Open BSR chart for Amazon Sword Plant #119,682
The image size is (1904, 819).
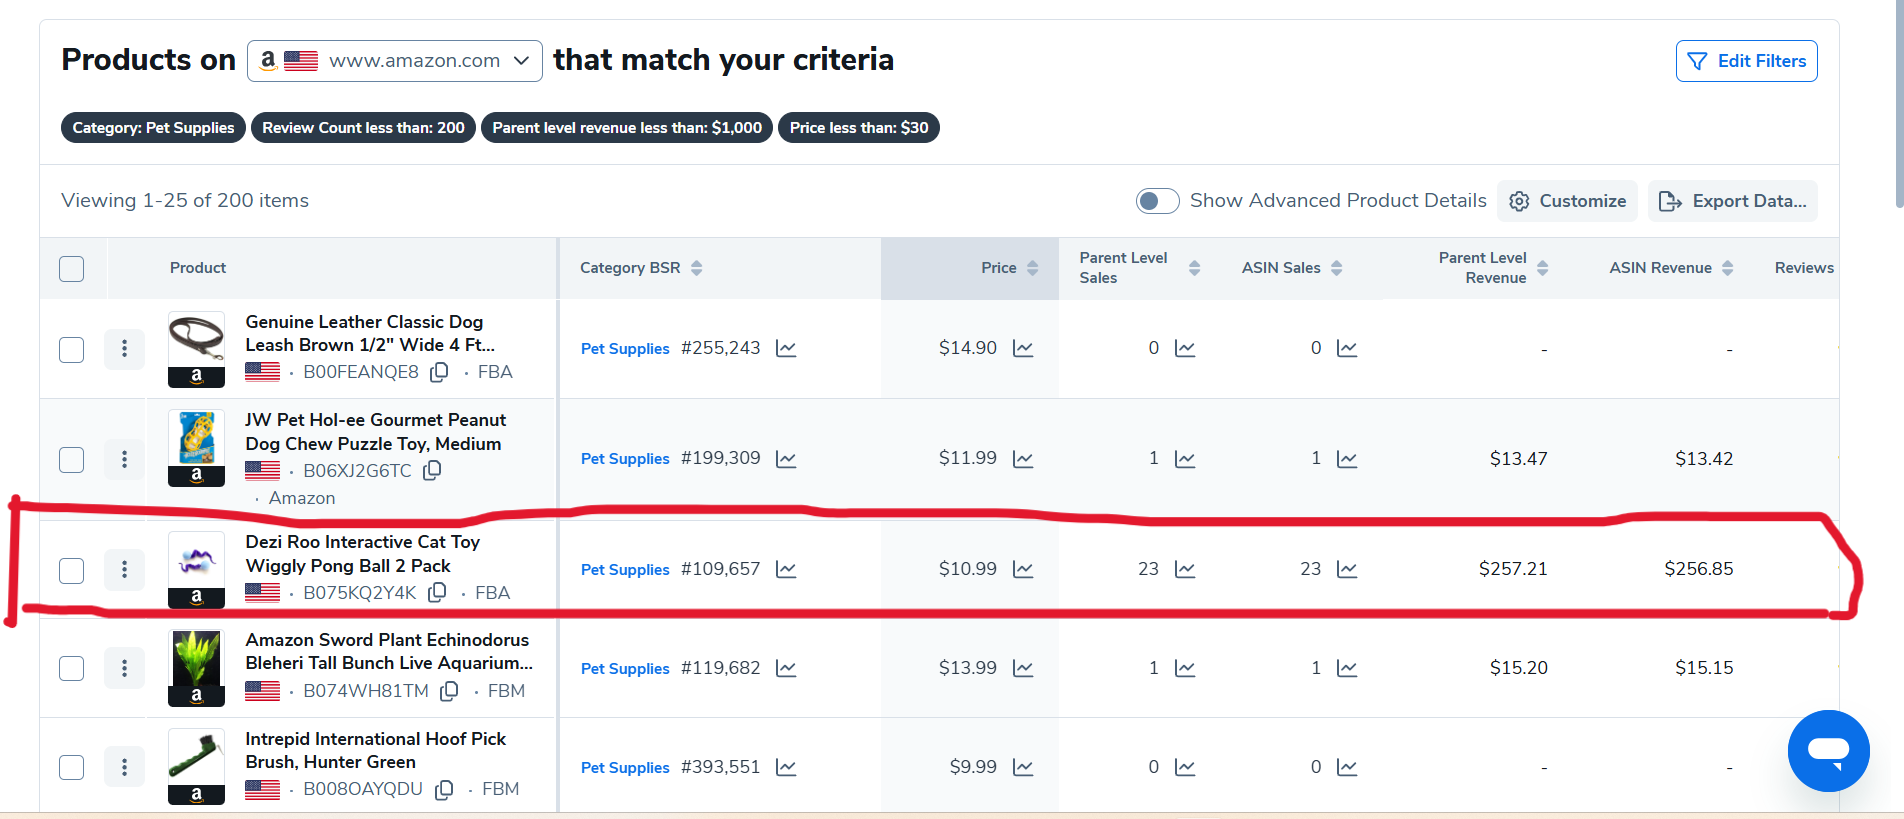pos(786,668)
